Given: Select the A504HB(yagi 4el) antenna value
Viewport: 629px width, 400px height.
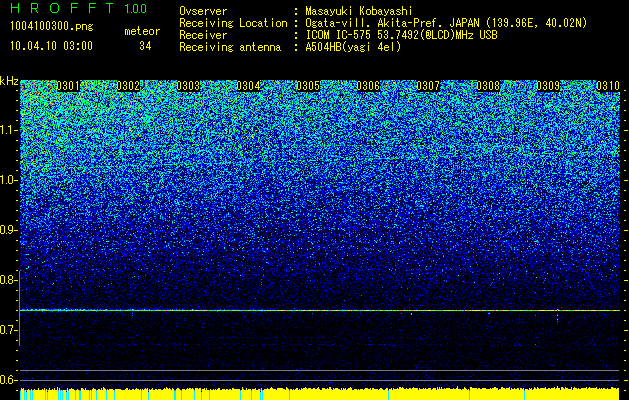Looking at the screenshot, I should point(353,47).
